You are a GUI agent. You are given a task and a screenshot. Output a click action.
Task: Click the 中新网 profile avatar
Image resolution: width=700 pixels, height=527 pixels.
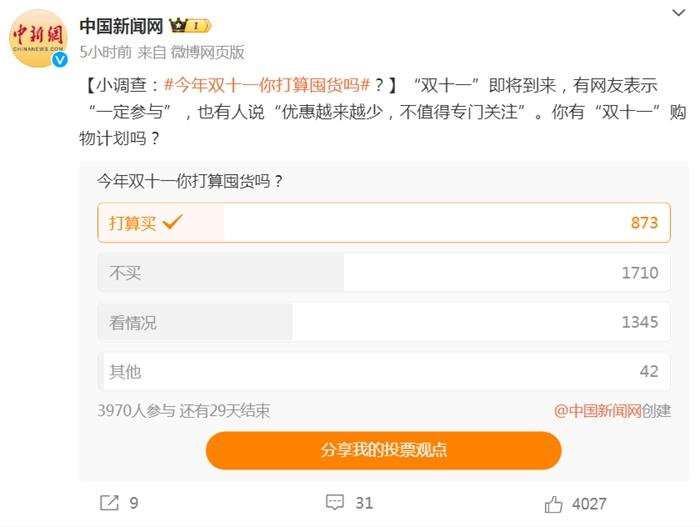click(x=38, y=40)
